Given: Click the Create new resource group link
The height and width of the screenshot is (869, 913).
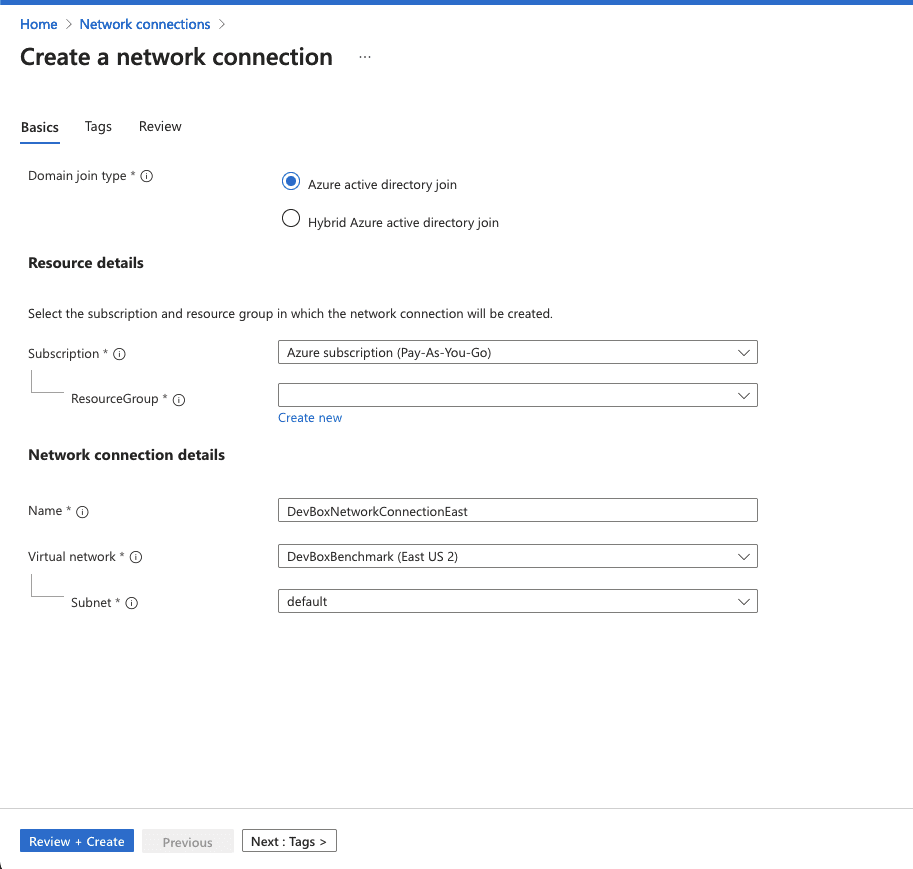Looking at the screenshot, I should coord(310,418).
